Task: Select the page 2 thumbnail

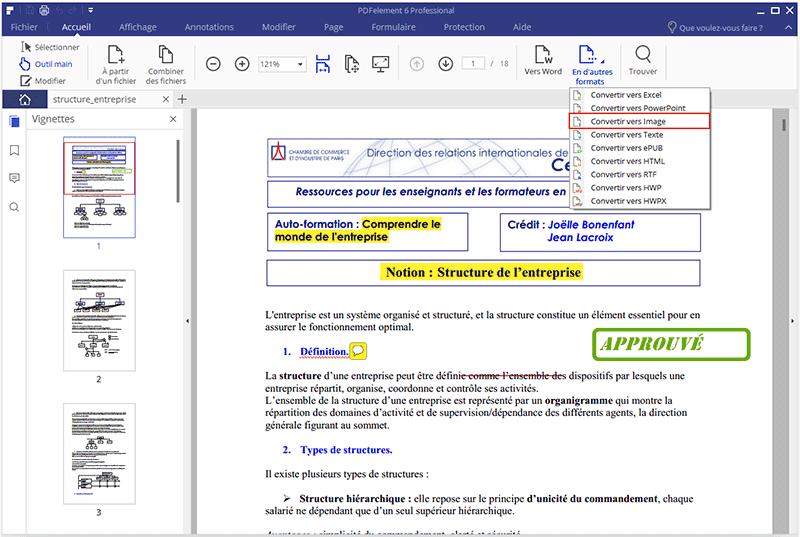Action: [x=98, y=320]
